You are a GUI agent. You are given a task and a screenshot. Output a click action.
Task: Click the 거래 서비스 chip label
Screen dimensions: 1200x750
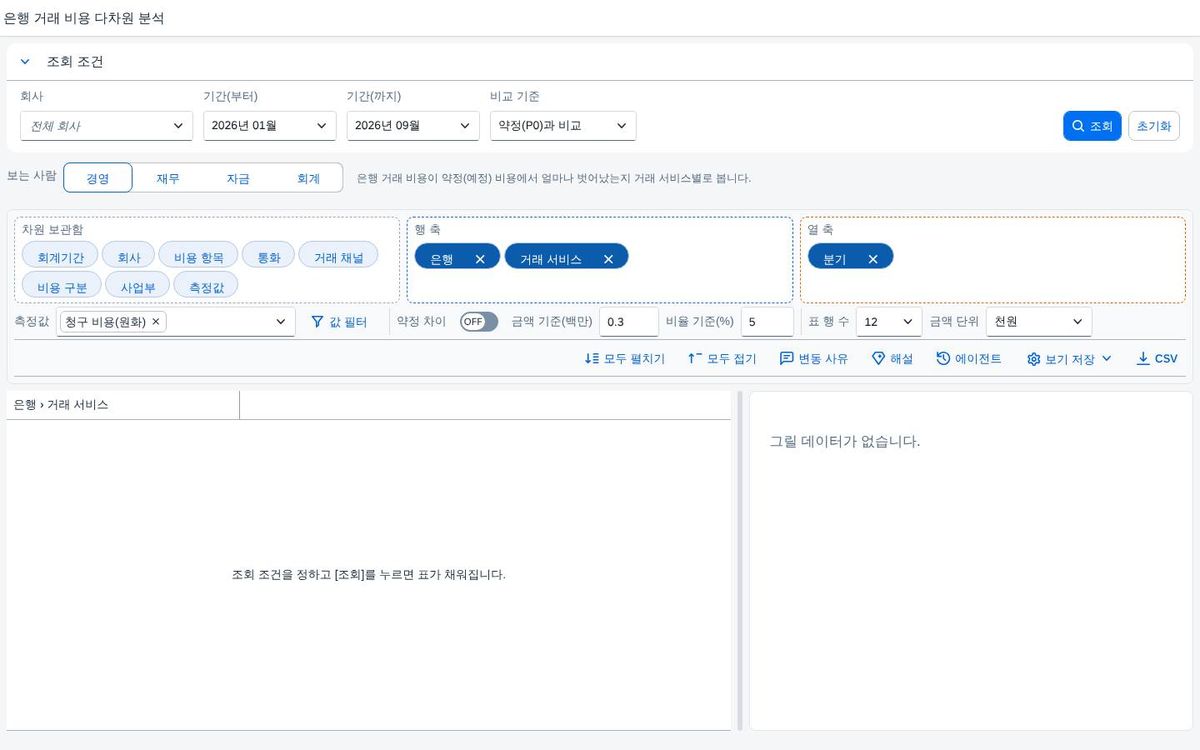(x=550, y=259)
